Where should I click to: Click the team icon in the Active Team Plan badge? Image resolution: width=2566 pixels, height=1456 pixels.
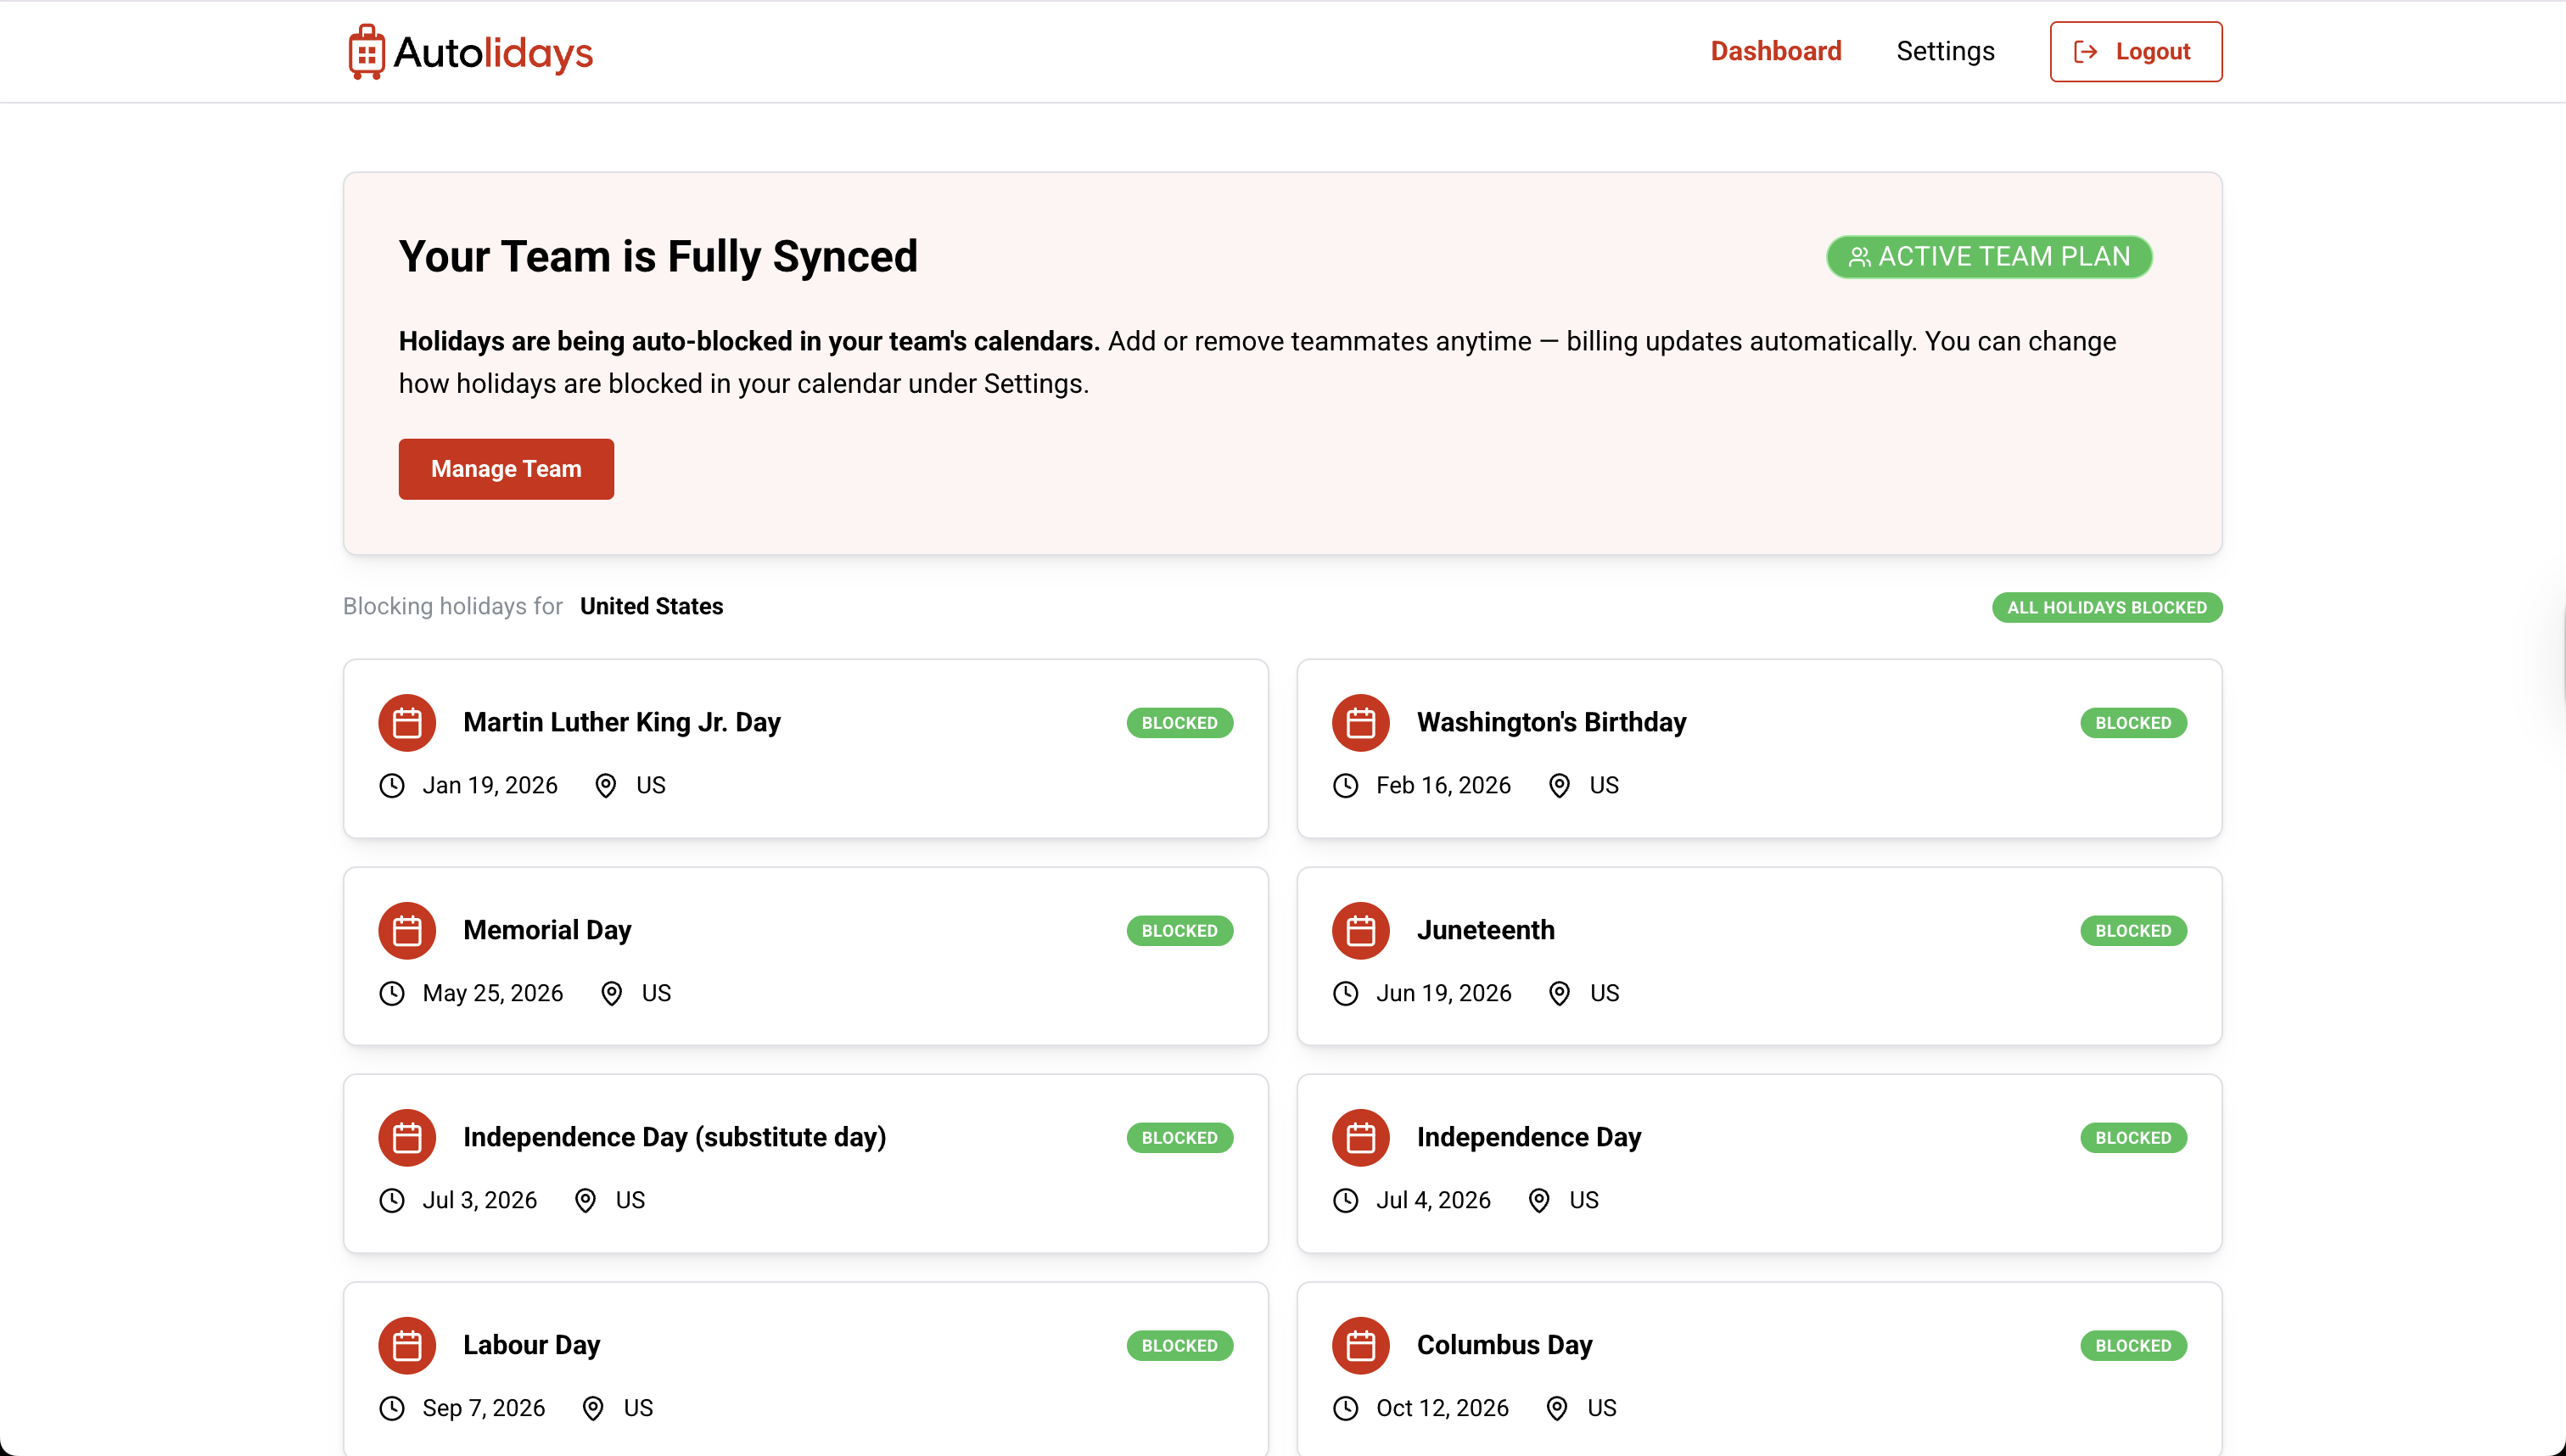1859,257
